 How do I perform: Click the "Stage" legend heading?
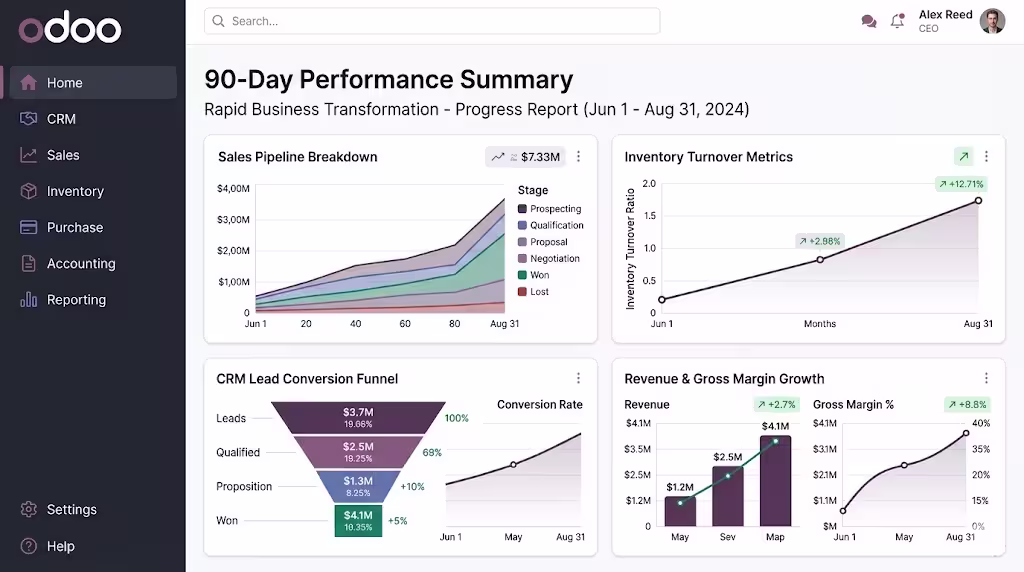click(533, 190)
